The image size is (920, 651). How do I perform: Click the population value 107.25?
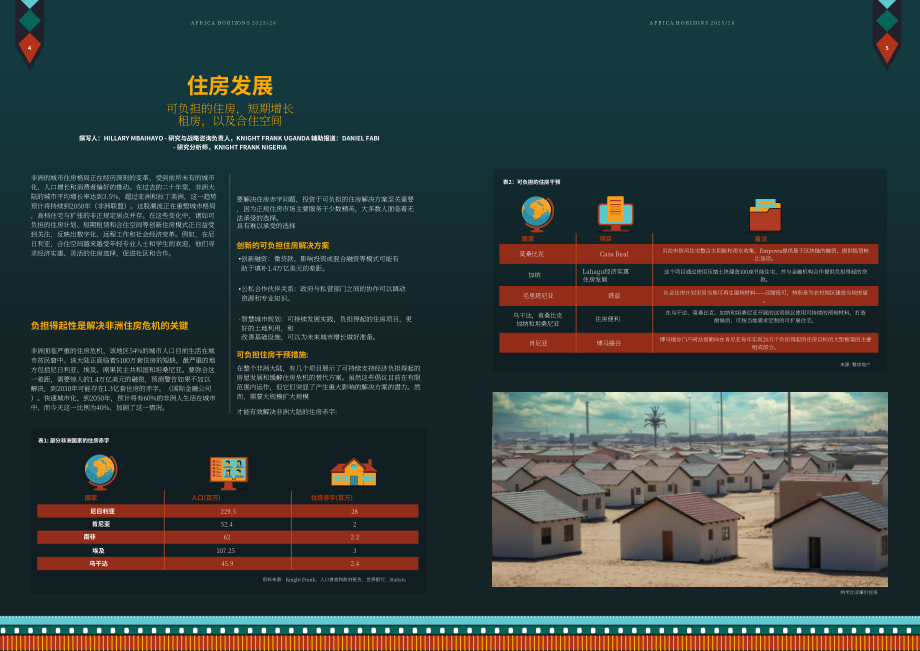pos(226,551)
